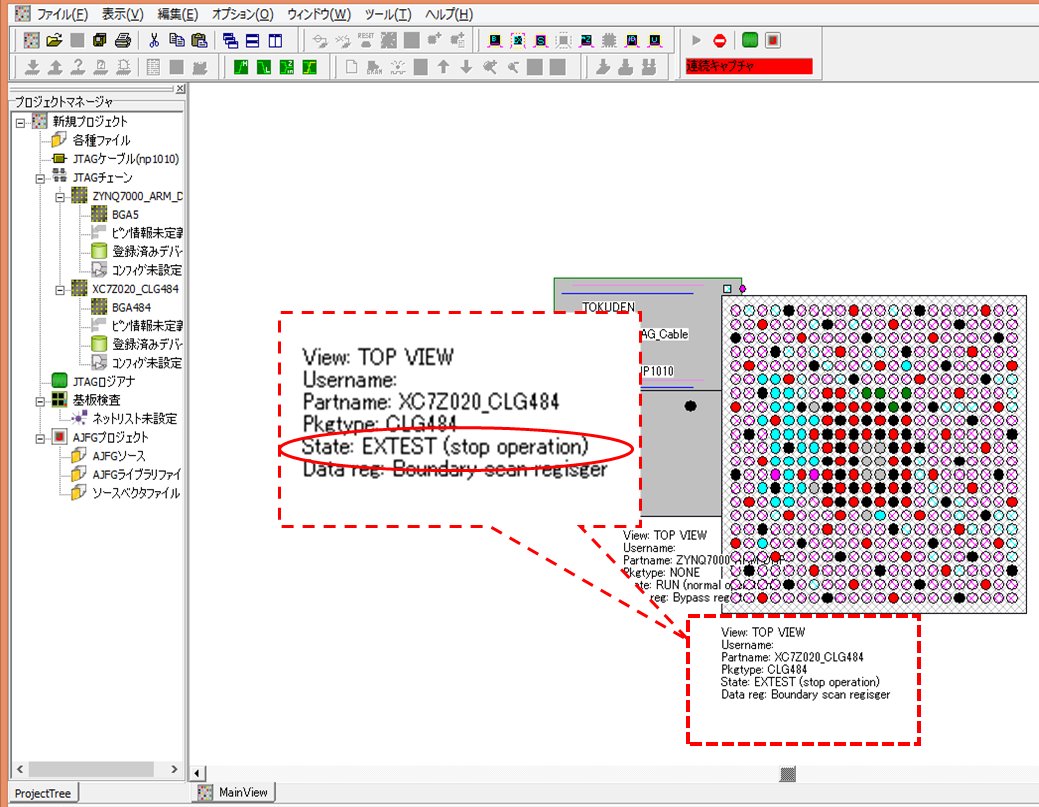The height and width of the screenshot is (807, 1039).
Task: Click the Print toolbar icon
Action: (122, 41)
